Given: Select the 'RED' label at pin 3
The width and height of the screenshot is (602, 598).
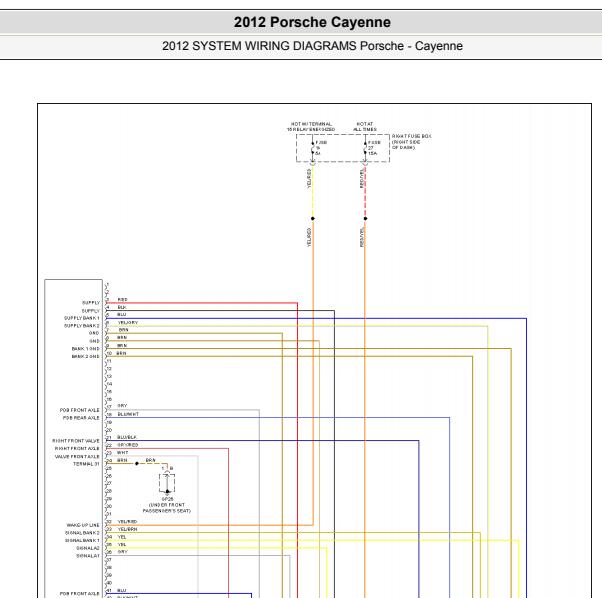Looking at the screenshot, I should click(122, 299).
